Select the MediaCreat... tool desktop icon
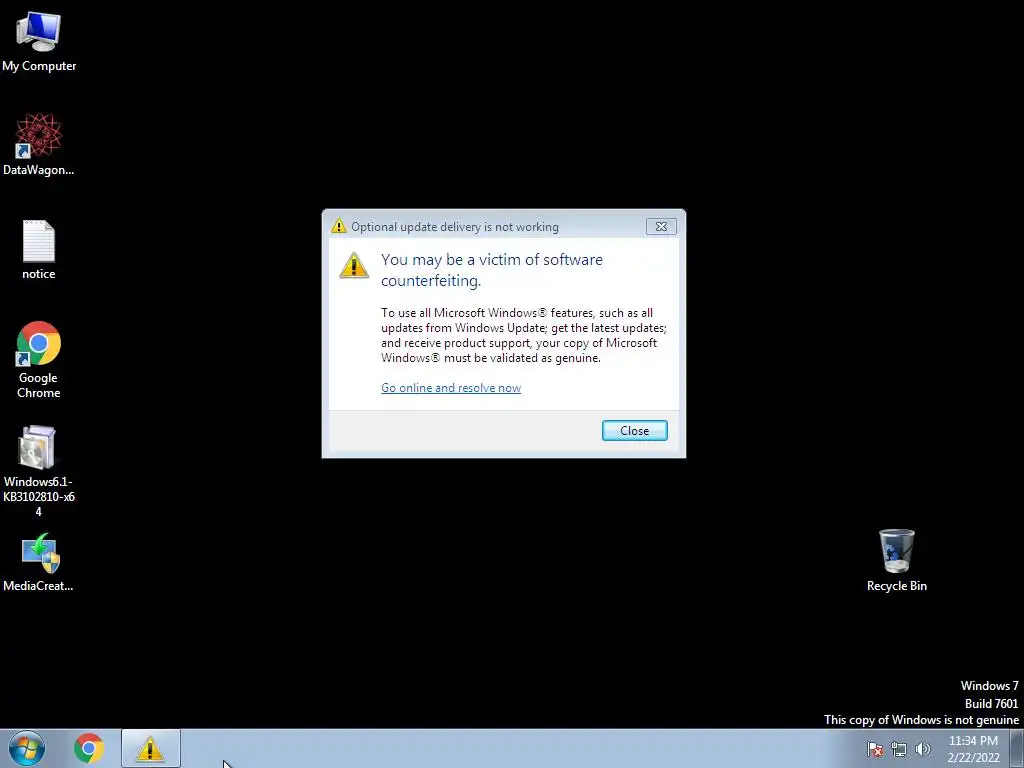This screenshot has width=1024, height=768. coord(39,562)
